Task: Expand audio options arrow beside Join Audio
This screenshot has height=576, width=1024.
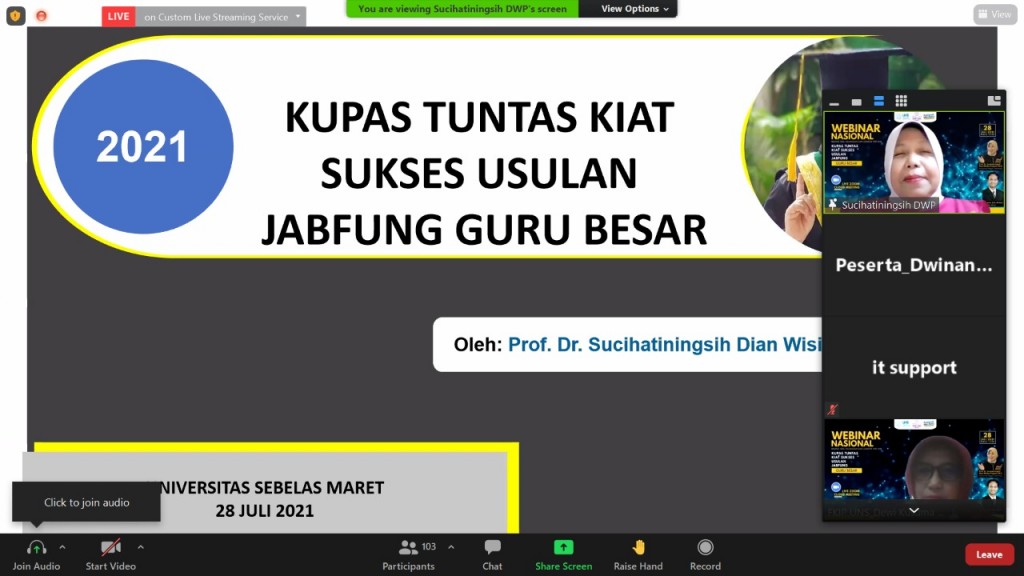Action: point(62,547)
